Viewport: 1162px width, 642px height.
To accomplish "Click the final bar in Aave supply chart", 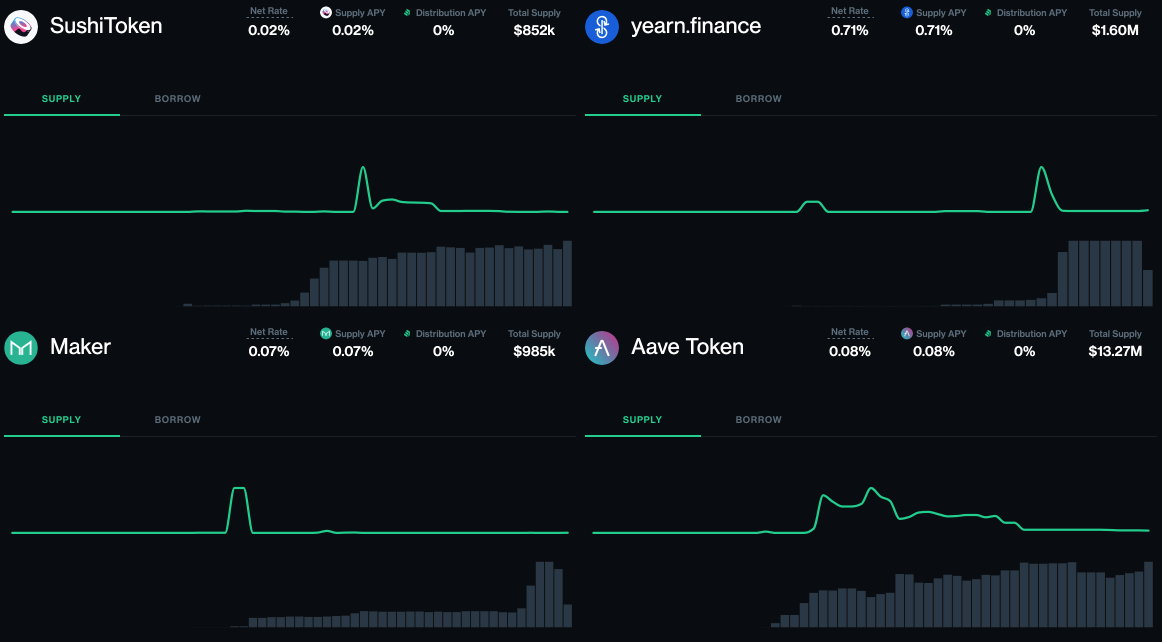I will tap(1149, 595).
